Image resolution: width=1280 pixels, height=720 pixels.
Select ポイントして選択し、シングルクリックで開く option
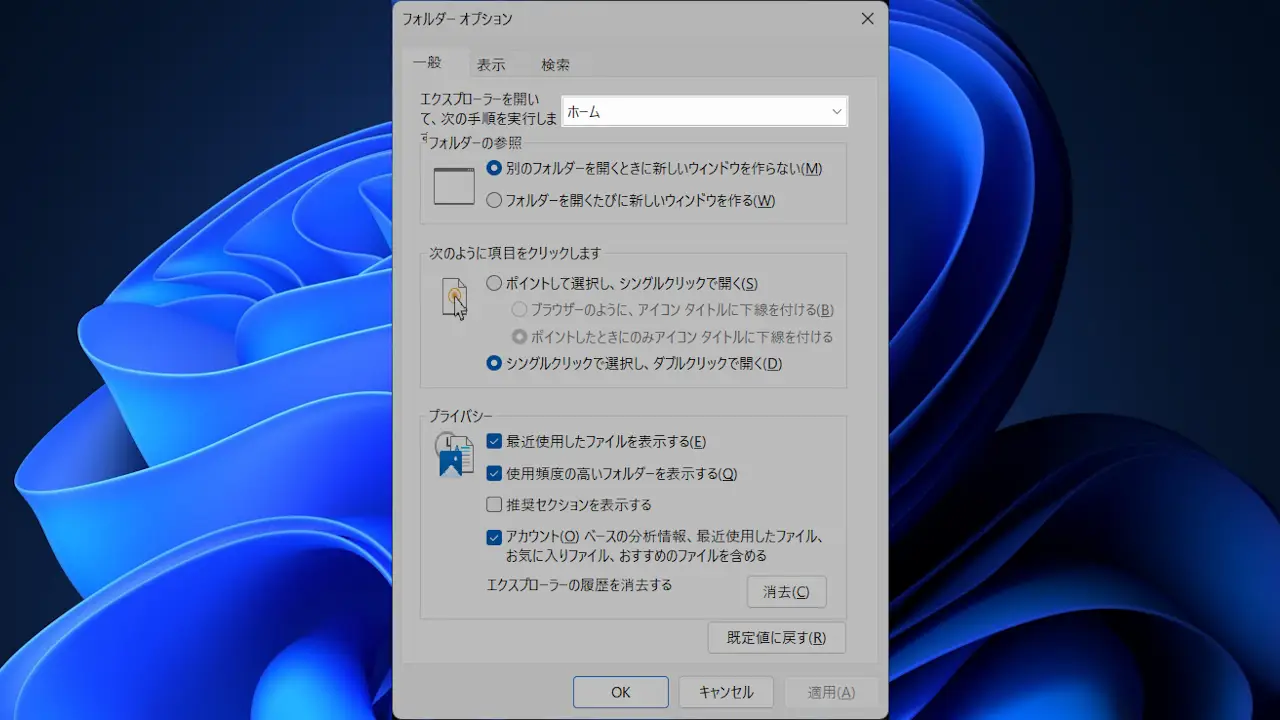(x=494, y=284)
